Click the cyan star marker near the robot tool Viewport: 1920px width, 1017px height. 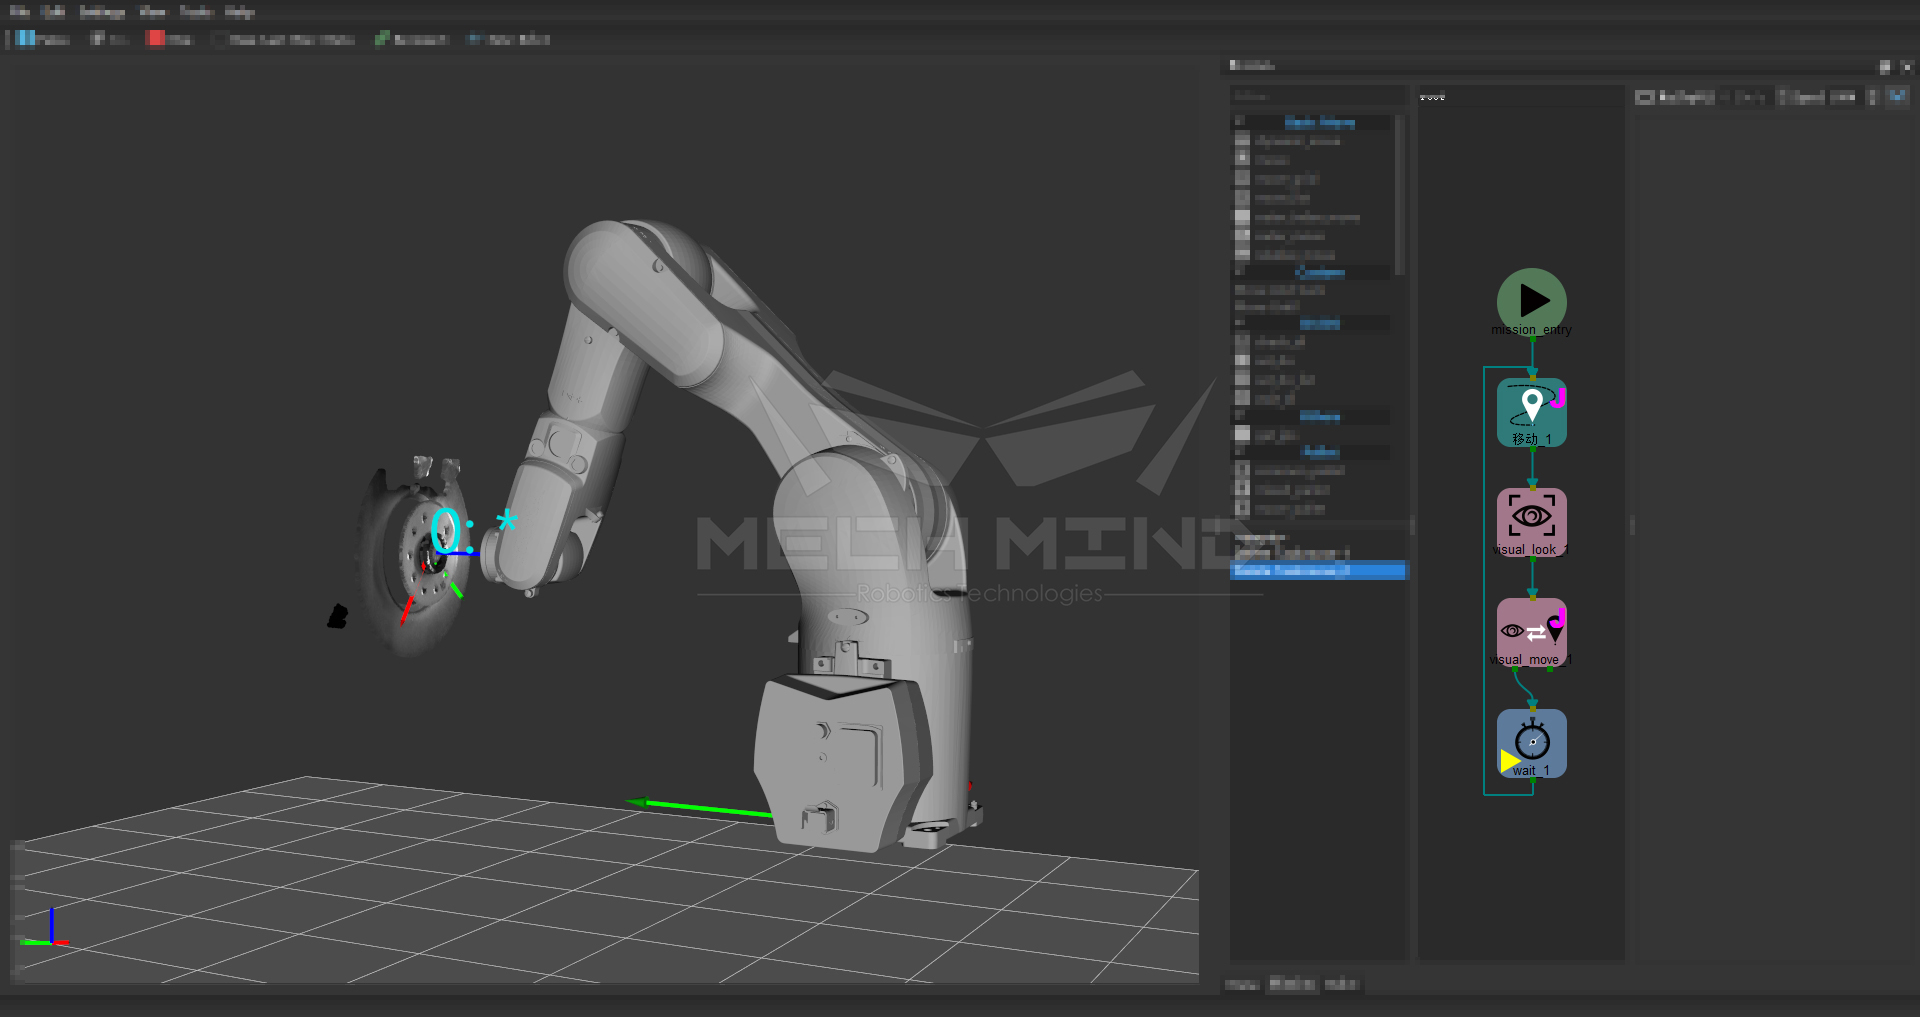[507, 520]
